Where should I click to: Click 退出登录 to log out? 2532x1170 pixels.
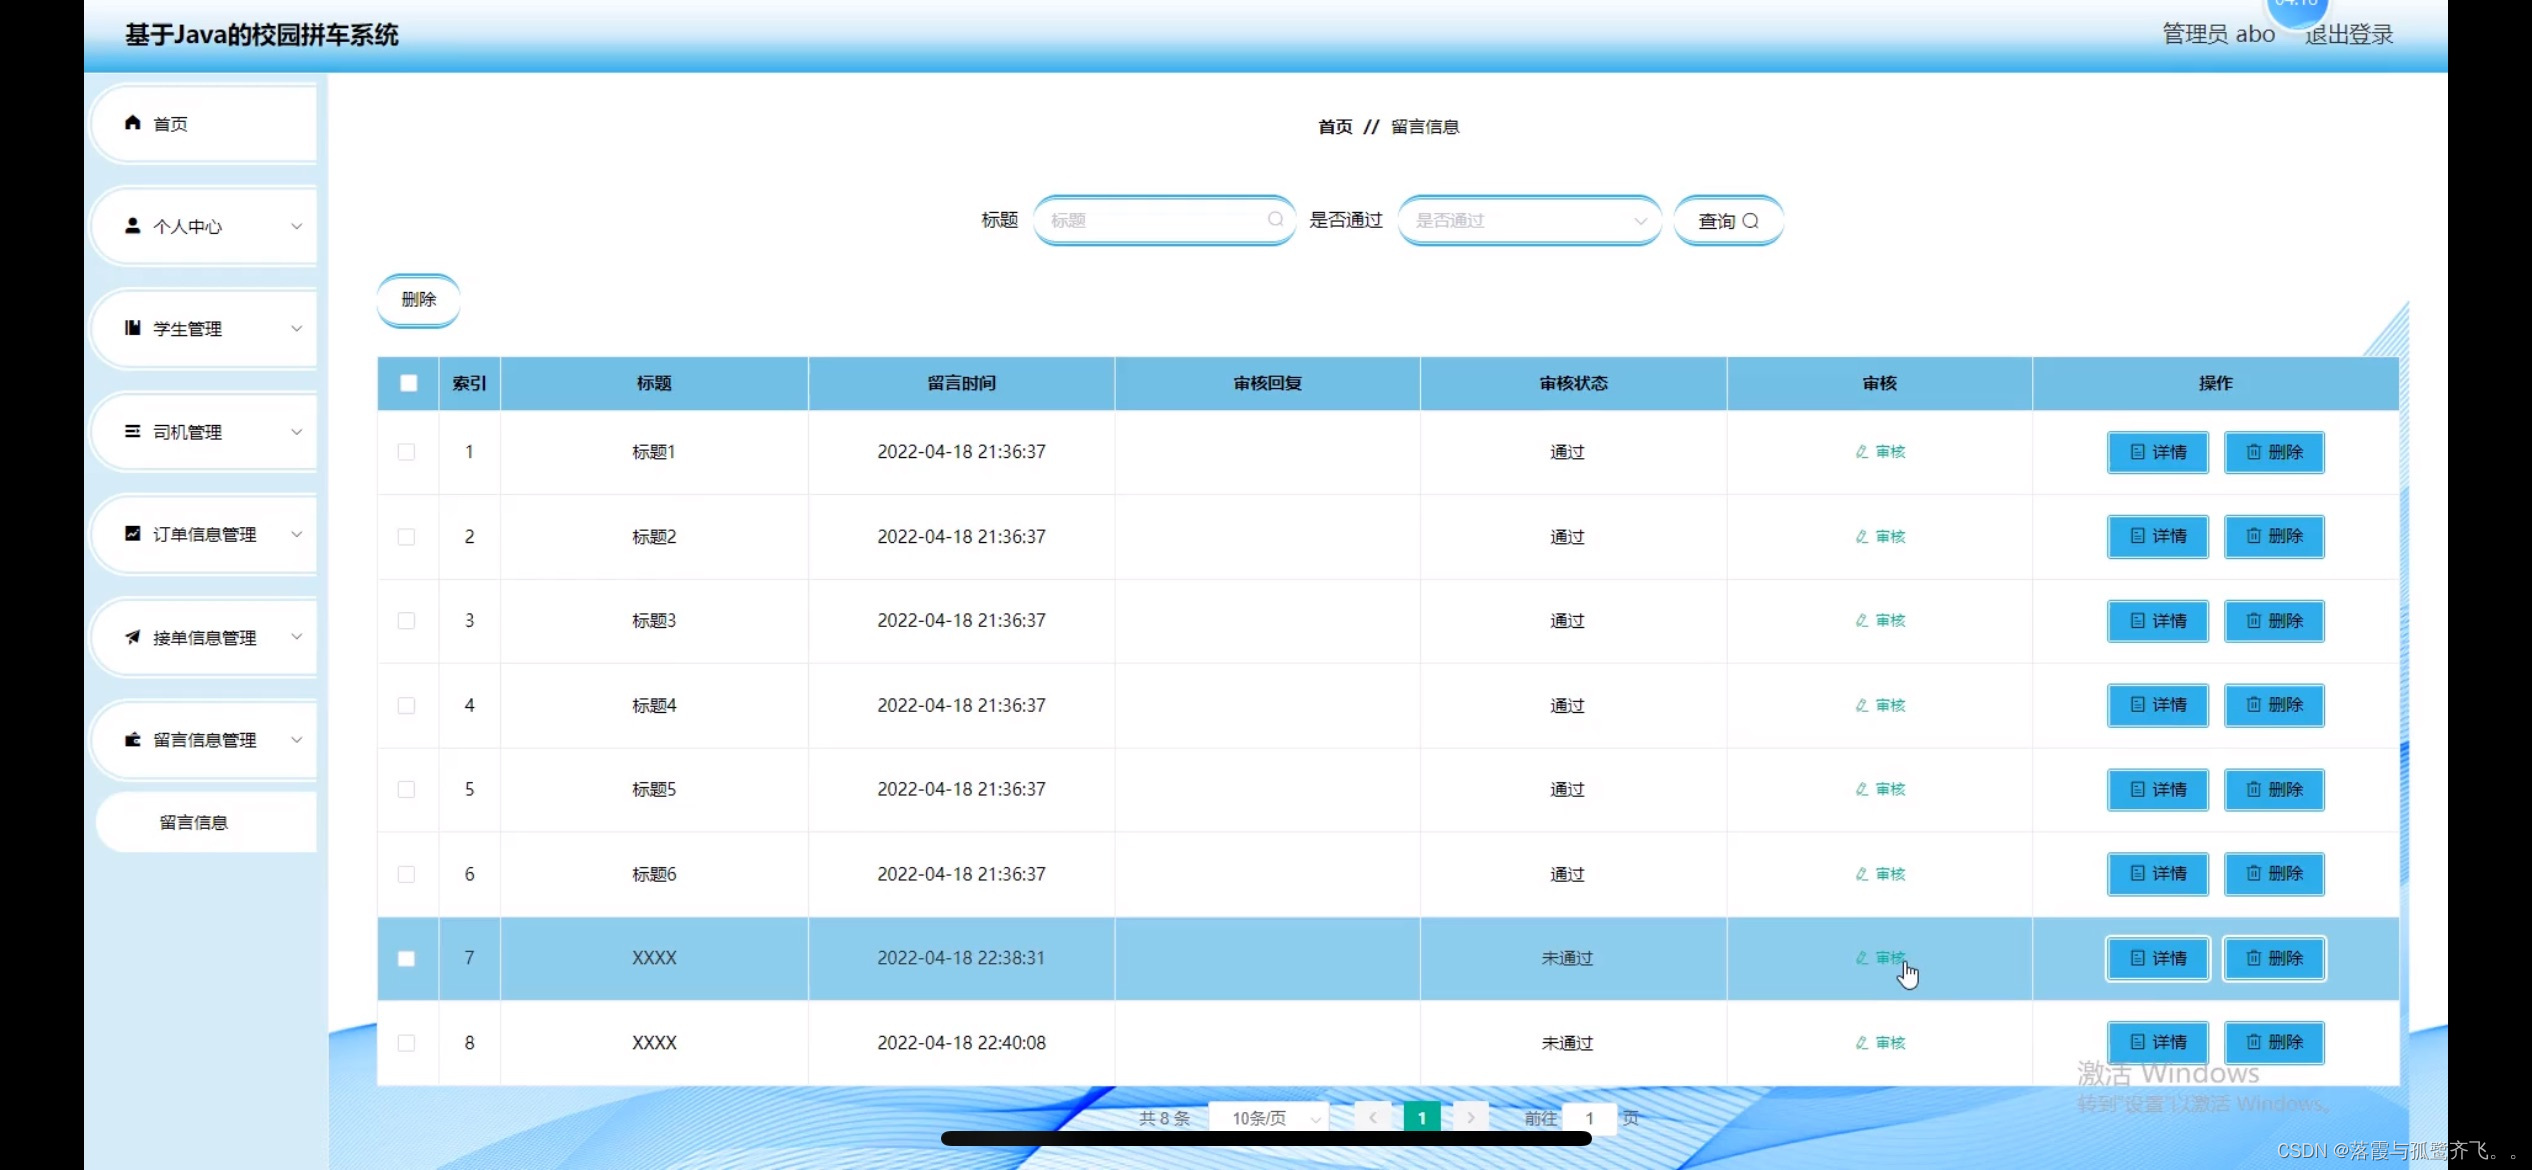pyautogui.click(x=2348, y=34)
